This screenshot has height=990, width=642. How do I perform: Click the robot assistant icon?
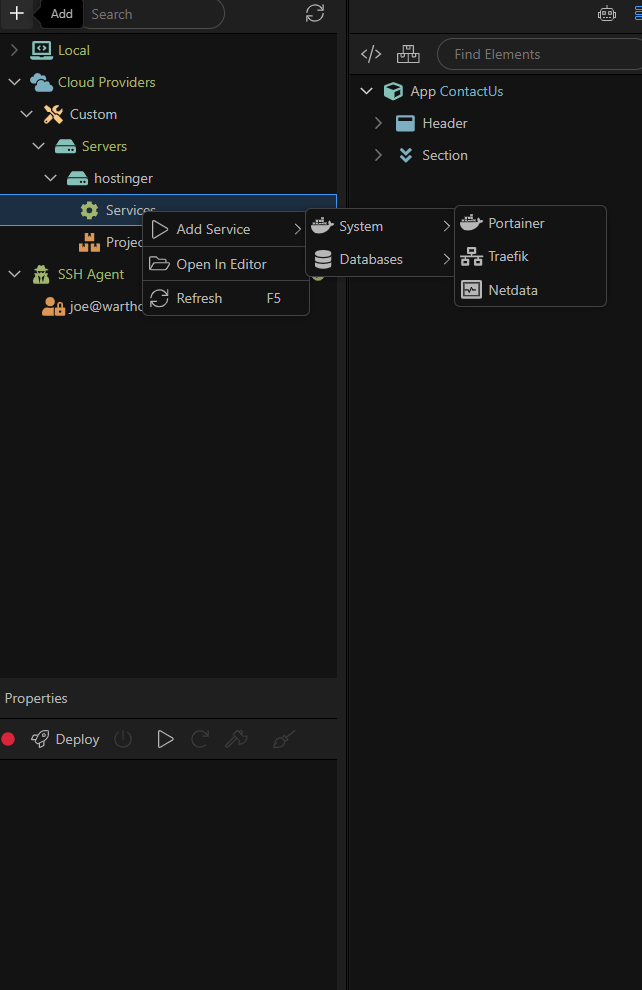(607, 13)
